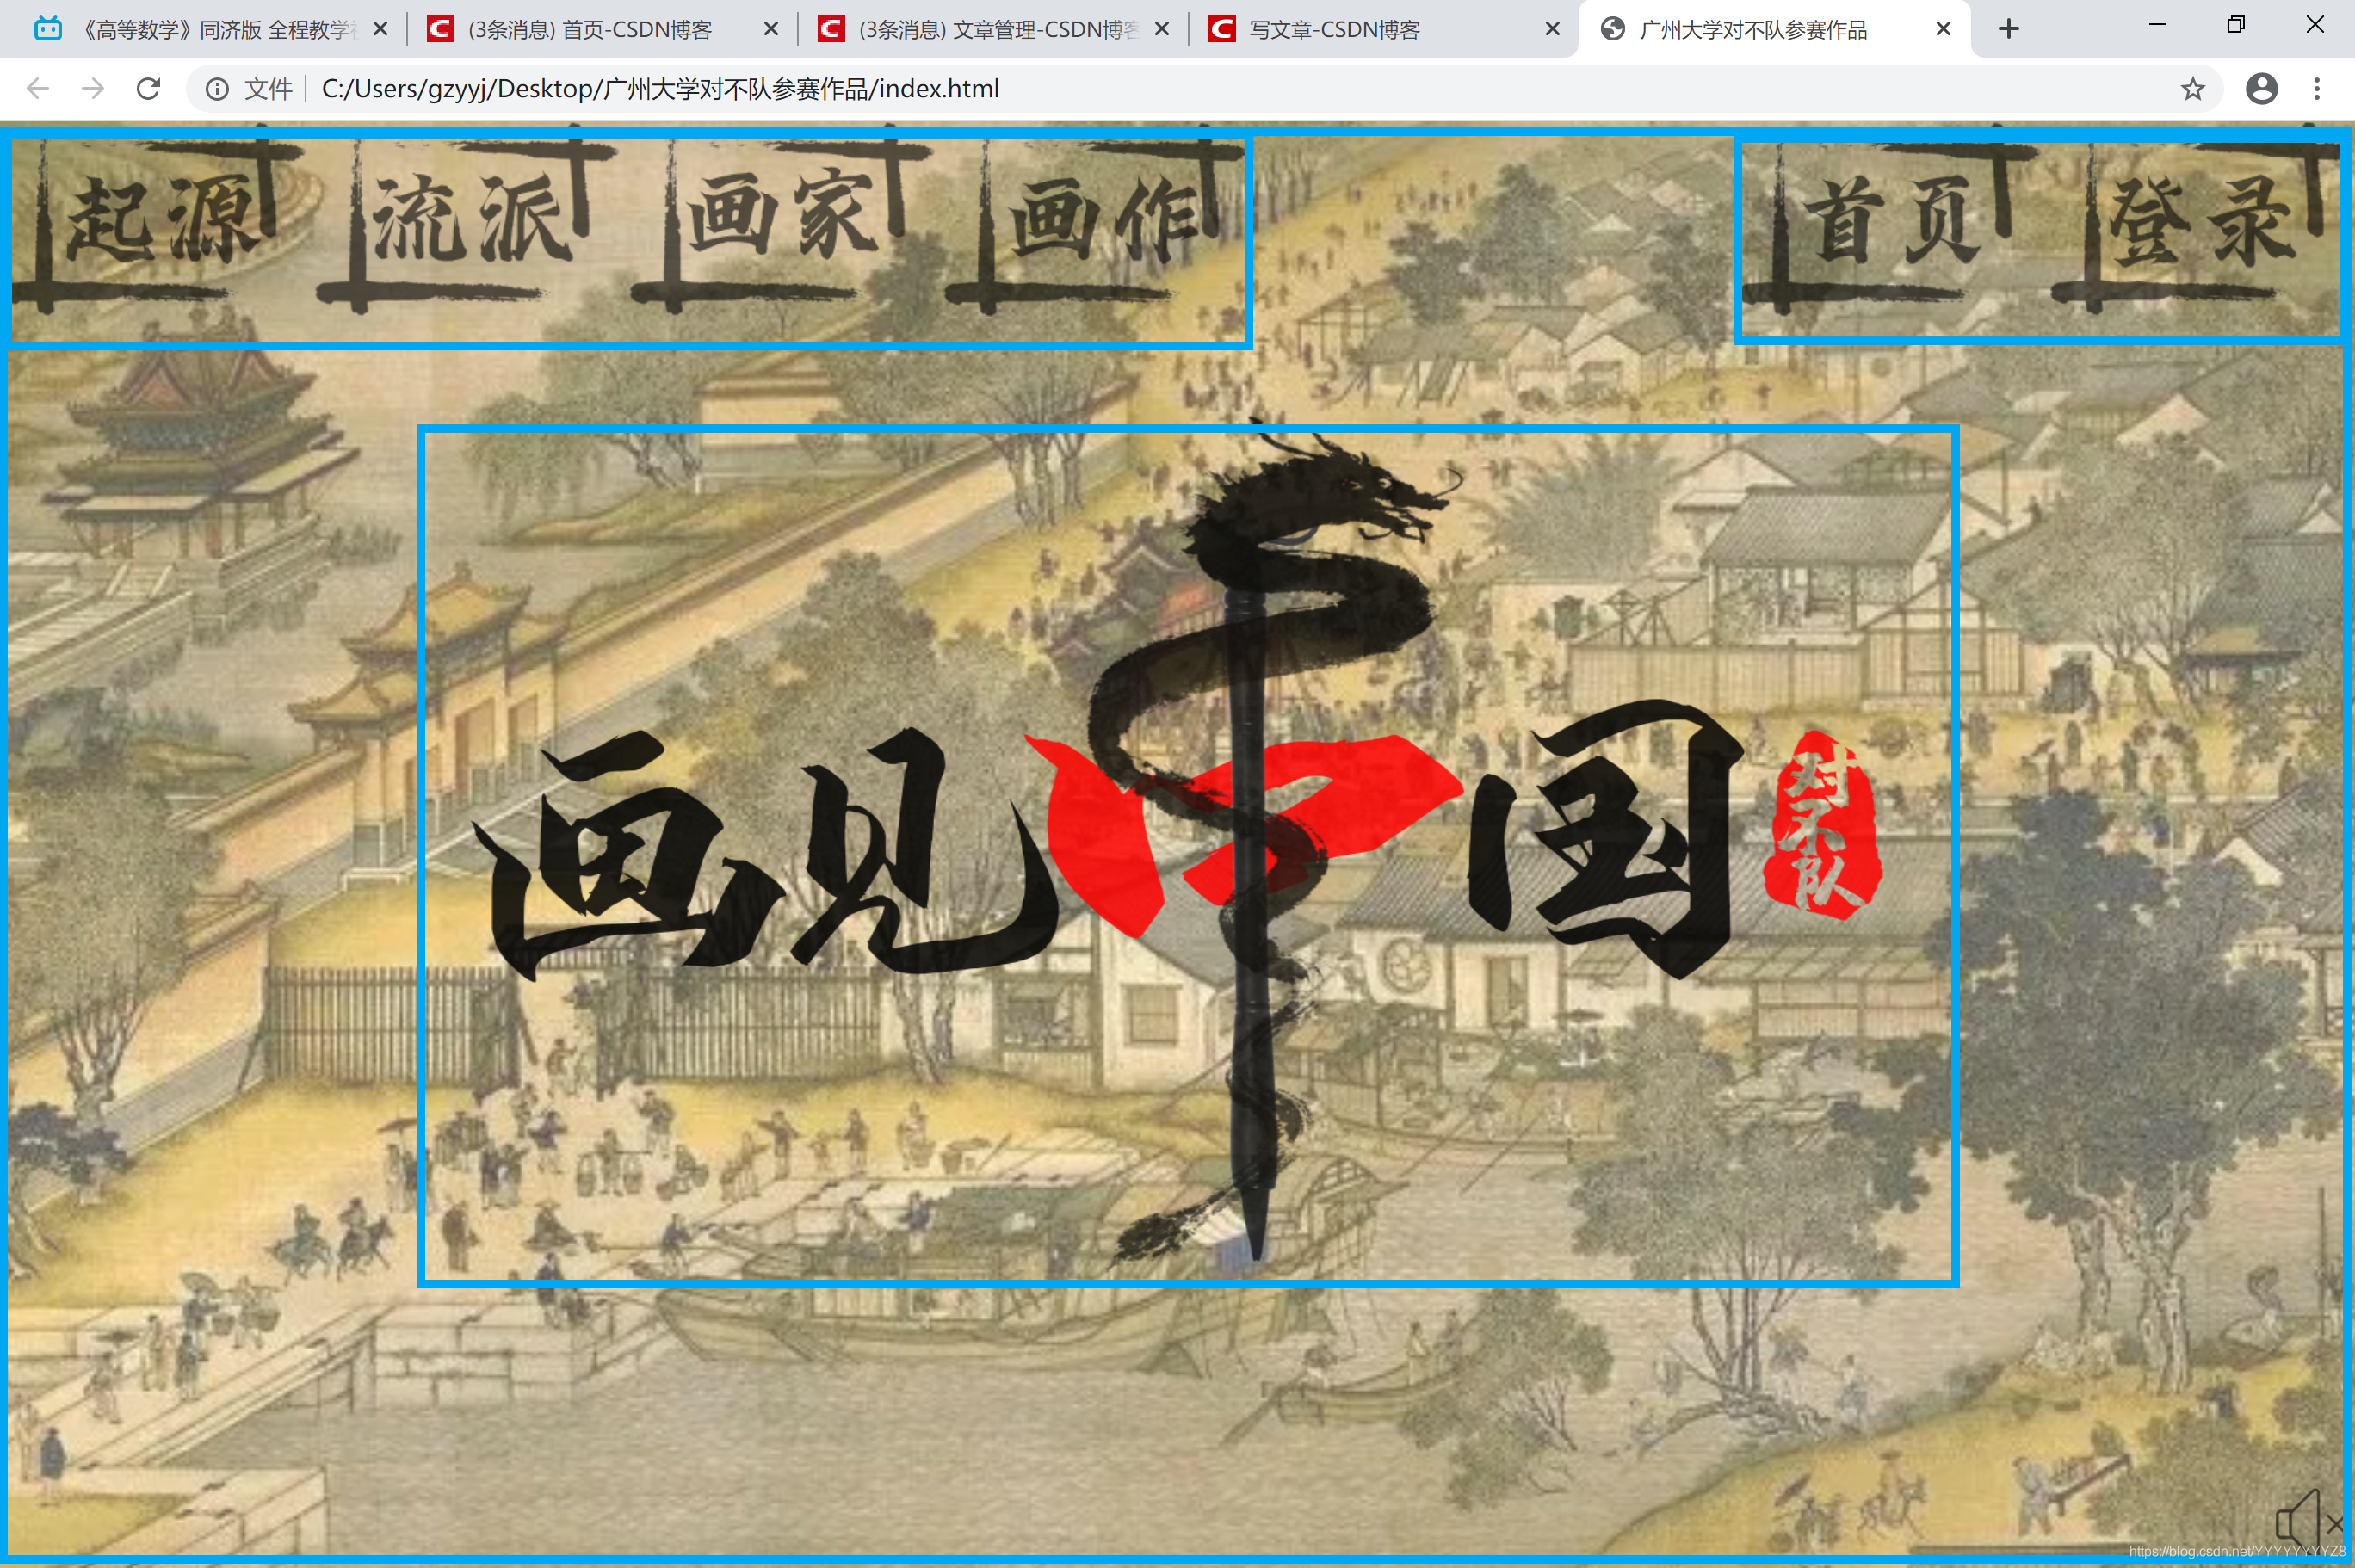Close the 写文章-CSDN博客 tab
Image resolution: width=2355 pixels, height=1568 pixels.
(1553, 29)
